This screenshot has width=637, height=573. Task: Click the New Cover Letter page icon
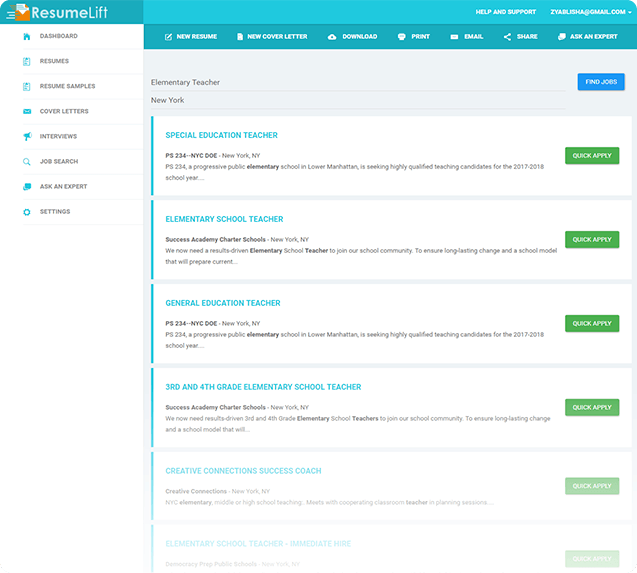pos(240,37)
